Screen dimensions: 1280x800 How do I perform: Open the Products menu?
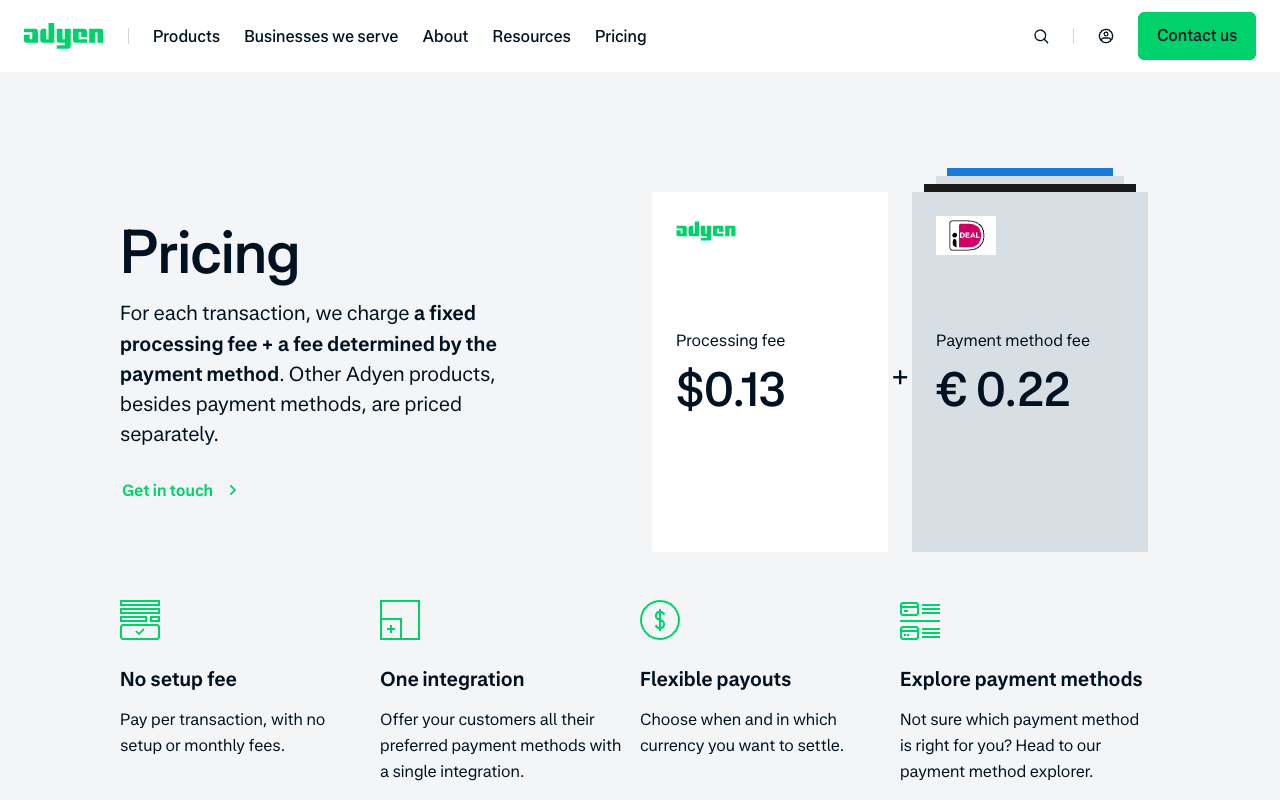pyautogui.click(x=186, y=36)
